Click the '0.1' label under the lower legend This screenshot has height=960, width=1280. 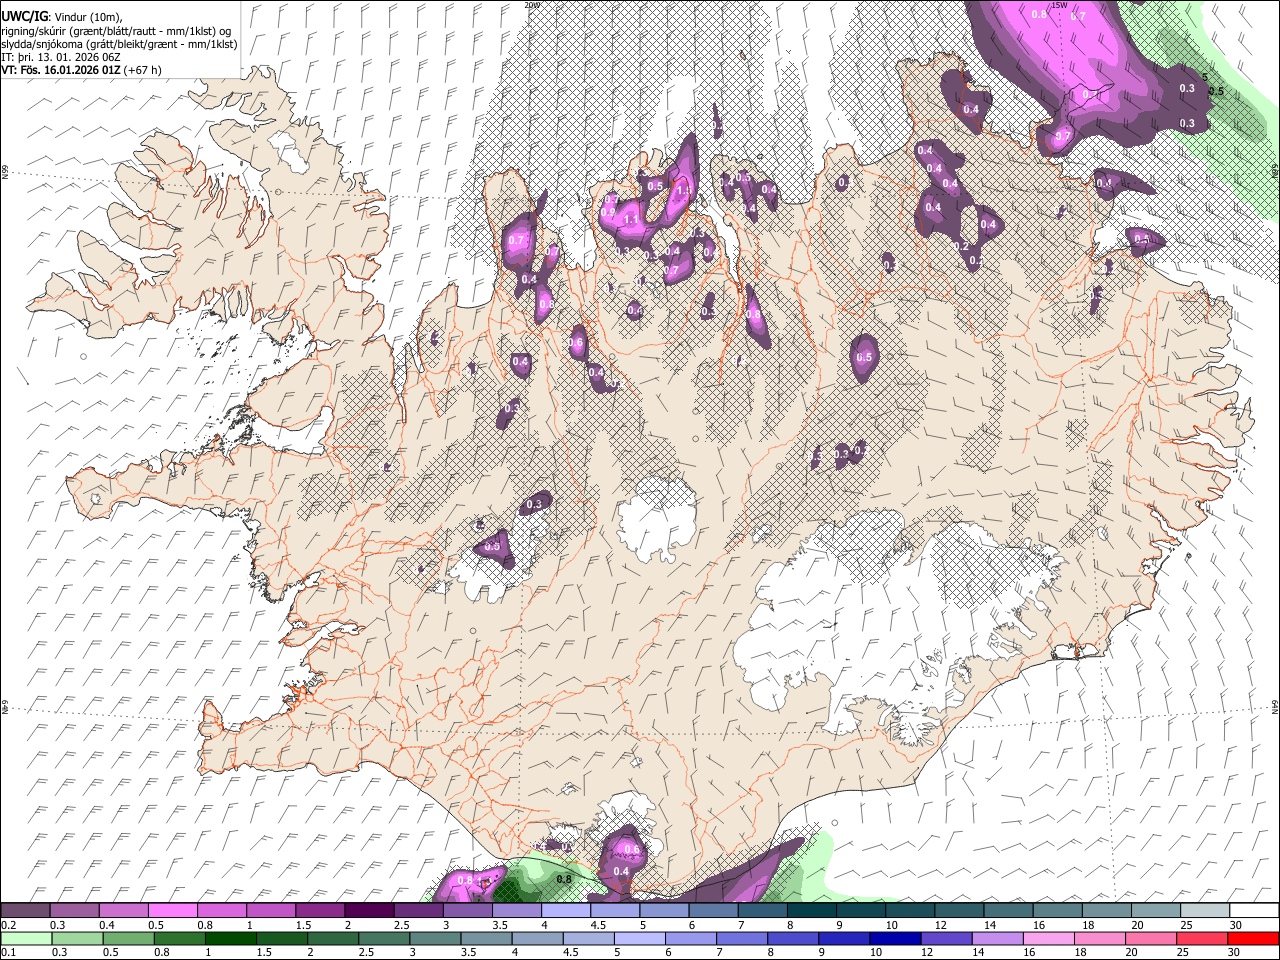point(7,953)
